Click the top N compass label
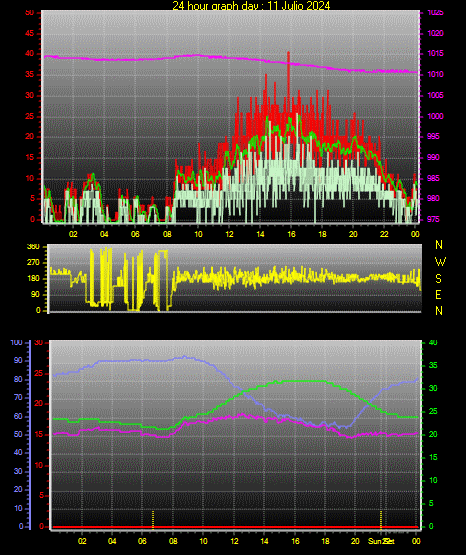Viewport: 466px width, 555px height. (439, 245)
